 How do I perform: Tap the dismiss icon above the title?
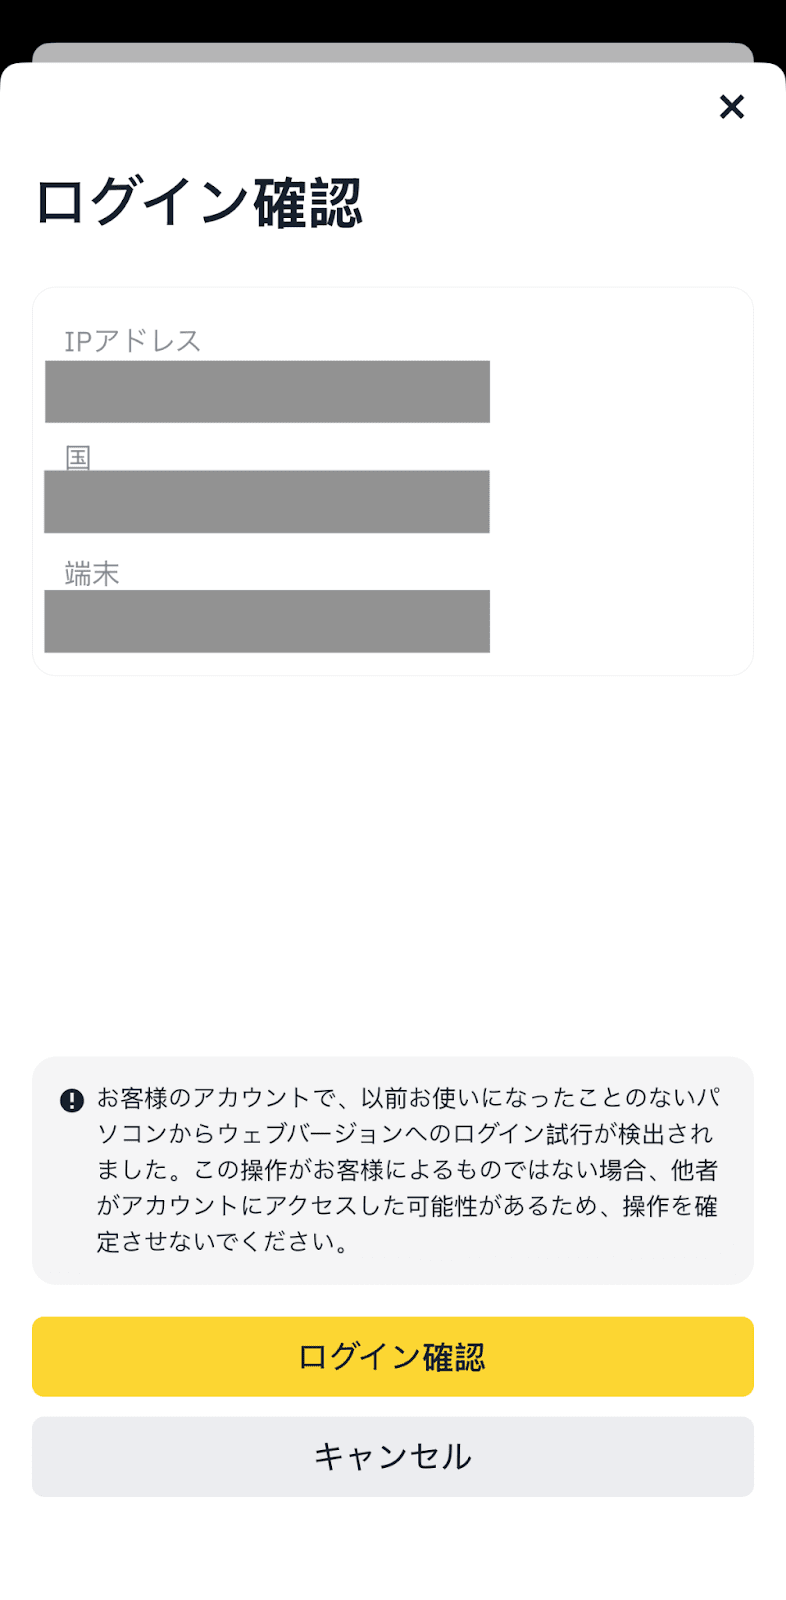[731, 107]
